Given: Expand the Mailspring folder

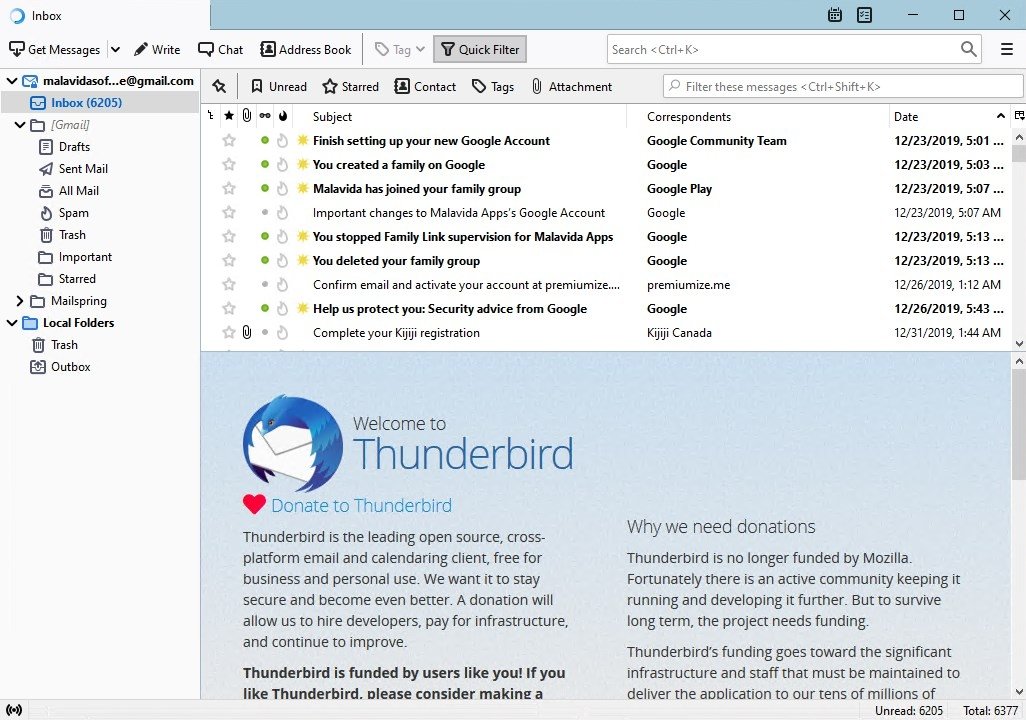Looking at the screenshot, I should 20,300.
